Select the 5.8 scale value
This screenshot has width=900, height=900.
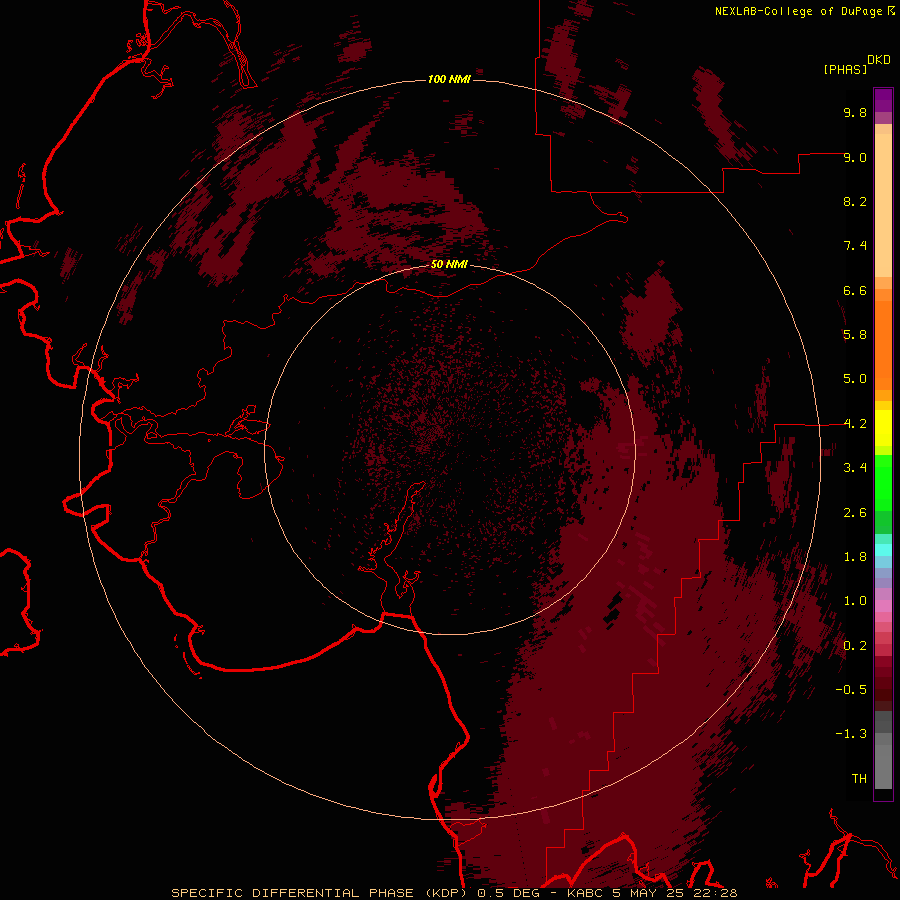(855, 335)
